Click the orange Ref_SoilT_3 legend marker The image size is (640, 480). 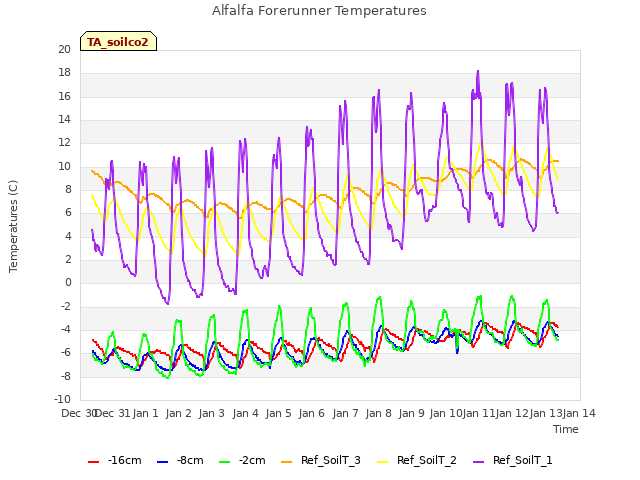tap(287, 462)
